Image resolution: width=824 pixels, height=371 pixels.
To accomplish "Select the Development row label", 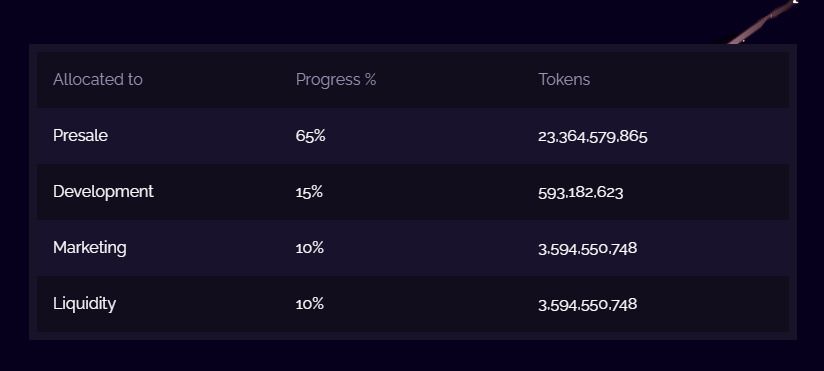I will coord(104,191).
